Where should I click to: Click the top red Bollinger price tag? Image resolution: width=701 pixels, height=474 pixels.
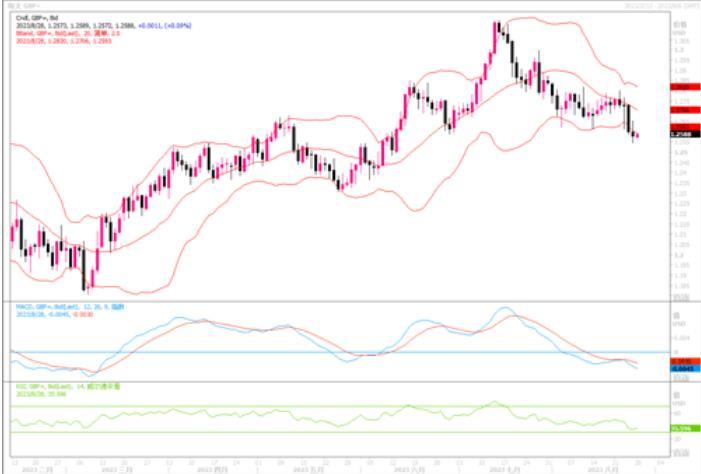pos(685,87)
